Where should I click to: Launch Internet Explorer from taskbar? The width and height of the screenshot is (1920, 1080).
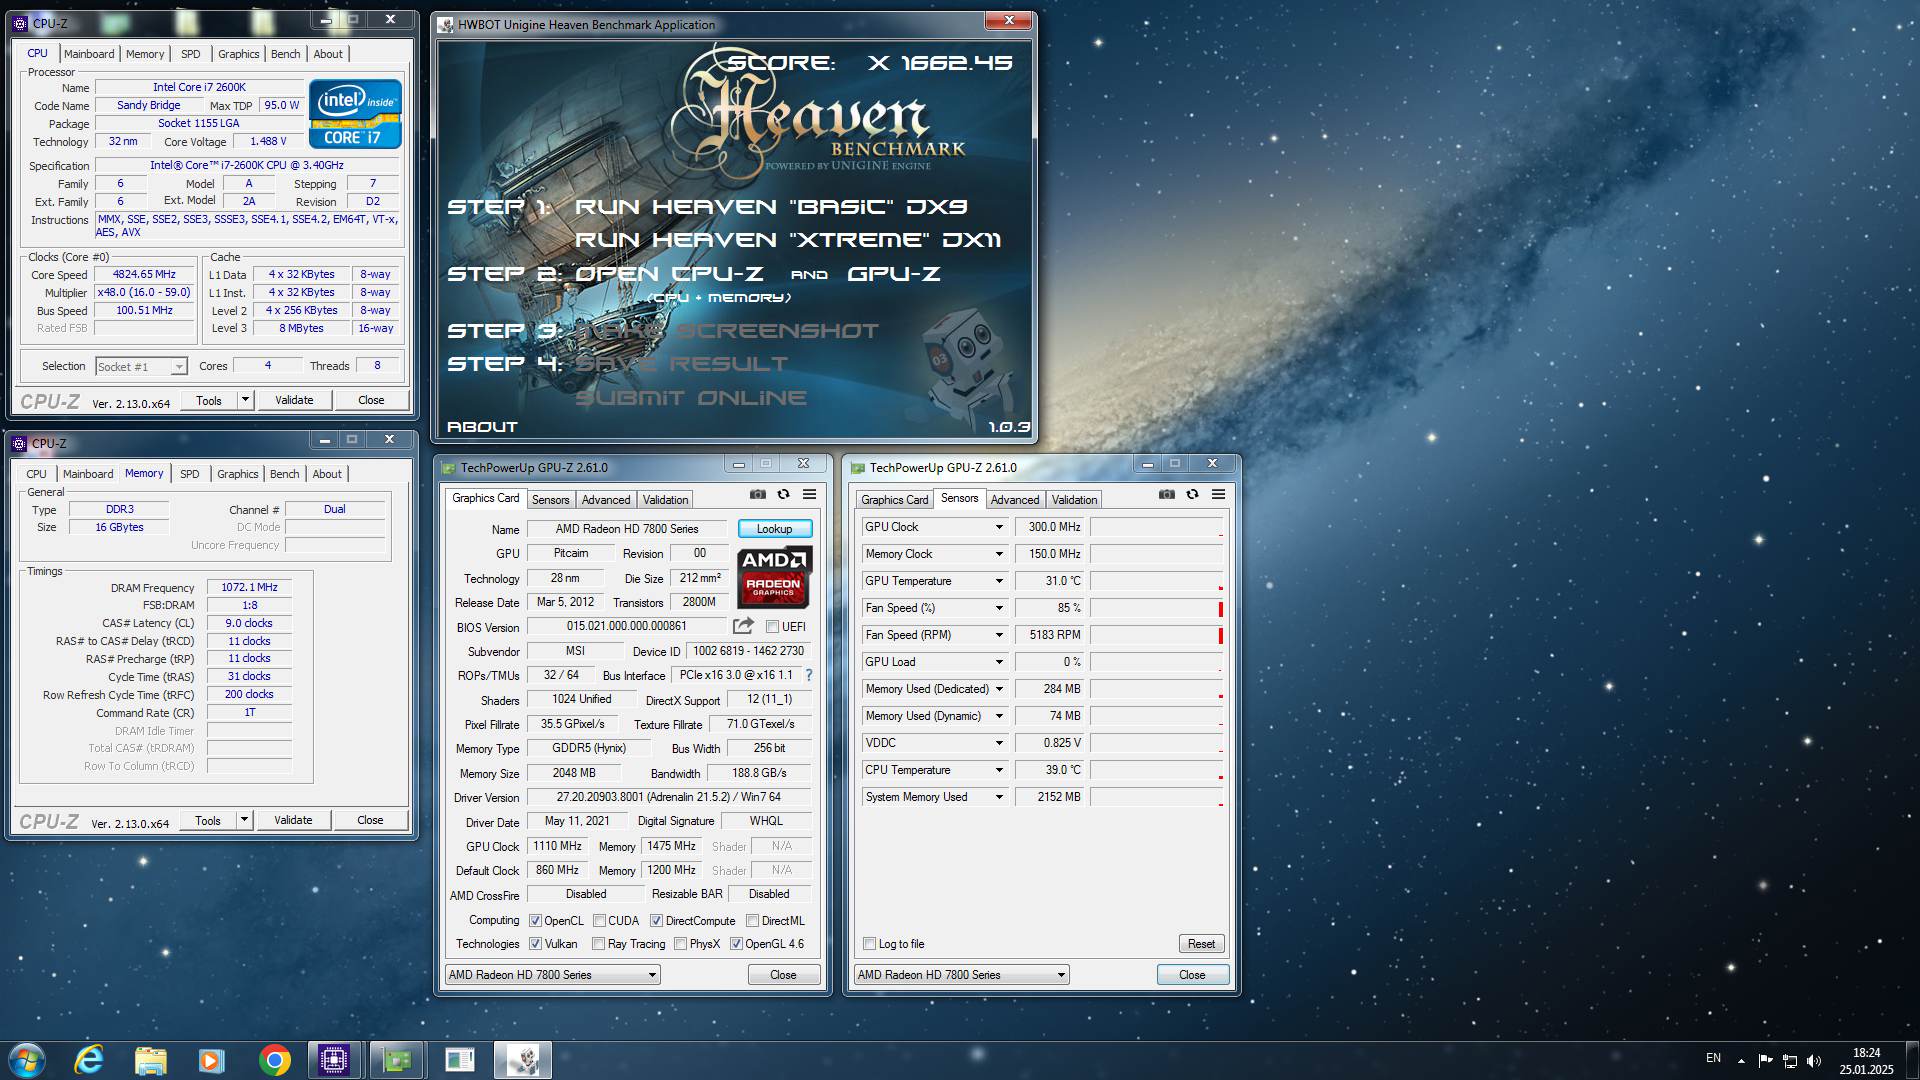point(89,1060)
